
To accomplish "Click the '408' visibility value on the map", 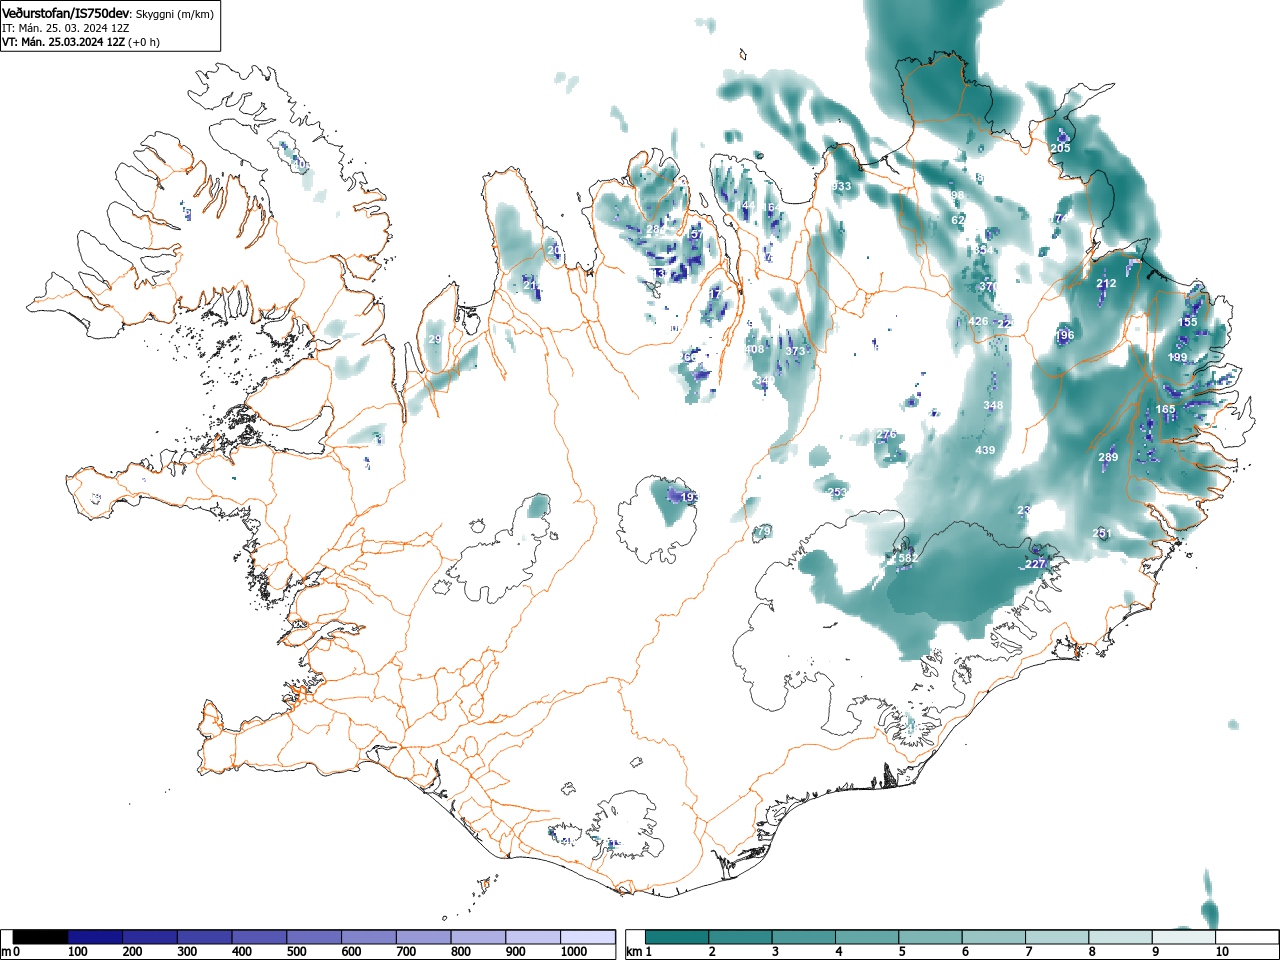I will [754, 350].
